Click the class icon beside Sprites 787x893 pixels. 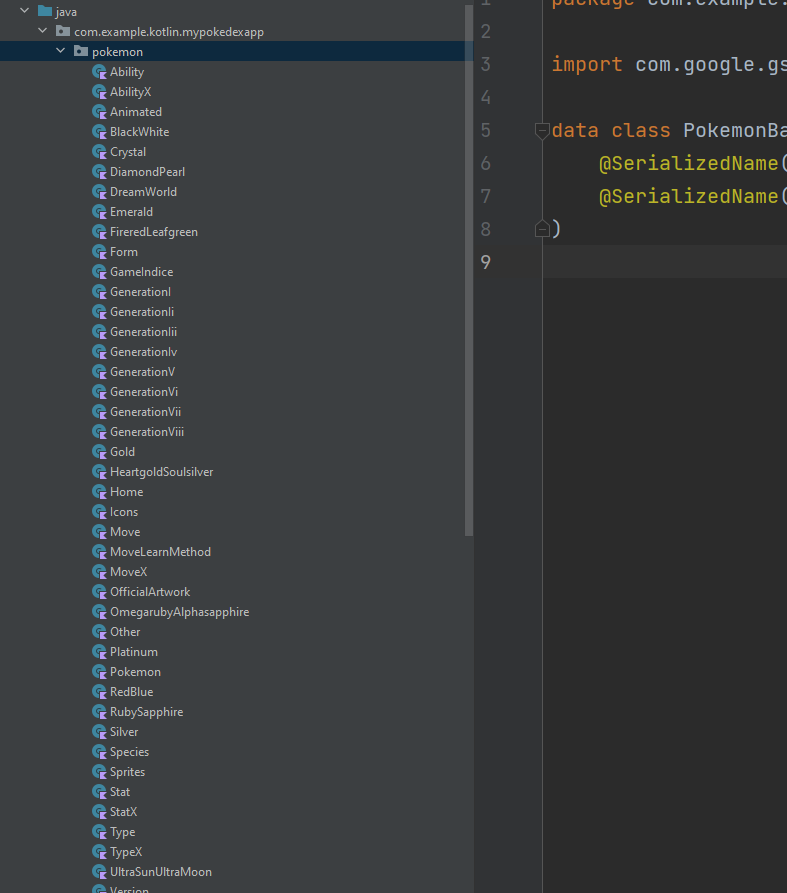tap(99, 772)
